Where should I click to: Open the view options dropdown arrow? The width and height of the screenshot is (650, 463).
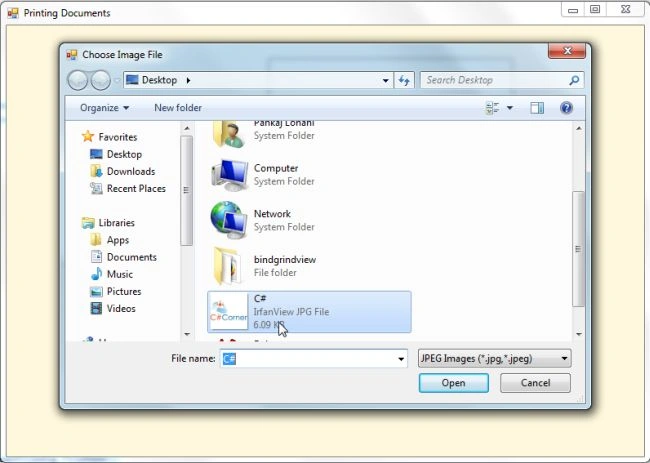coord(510,108)
